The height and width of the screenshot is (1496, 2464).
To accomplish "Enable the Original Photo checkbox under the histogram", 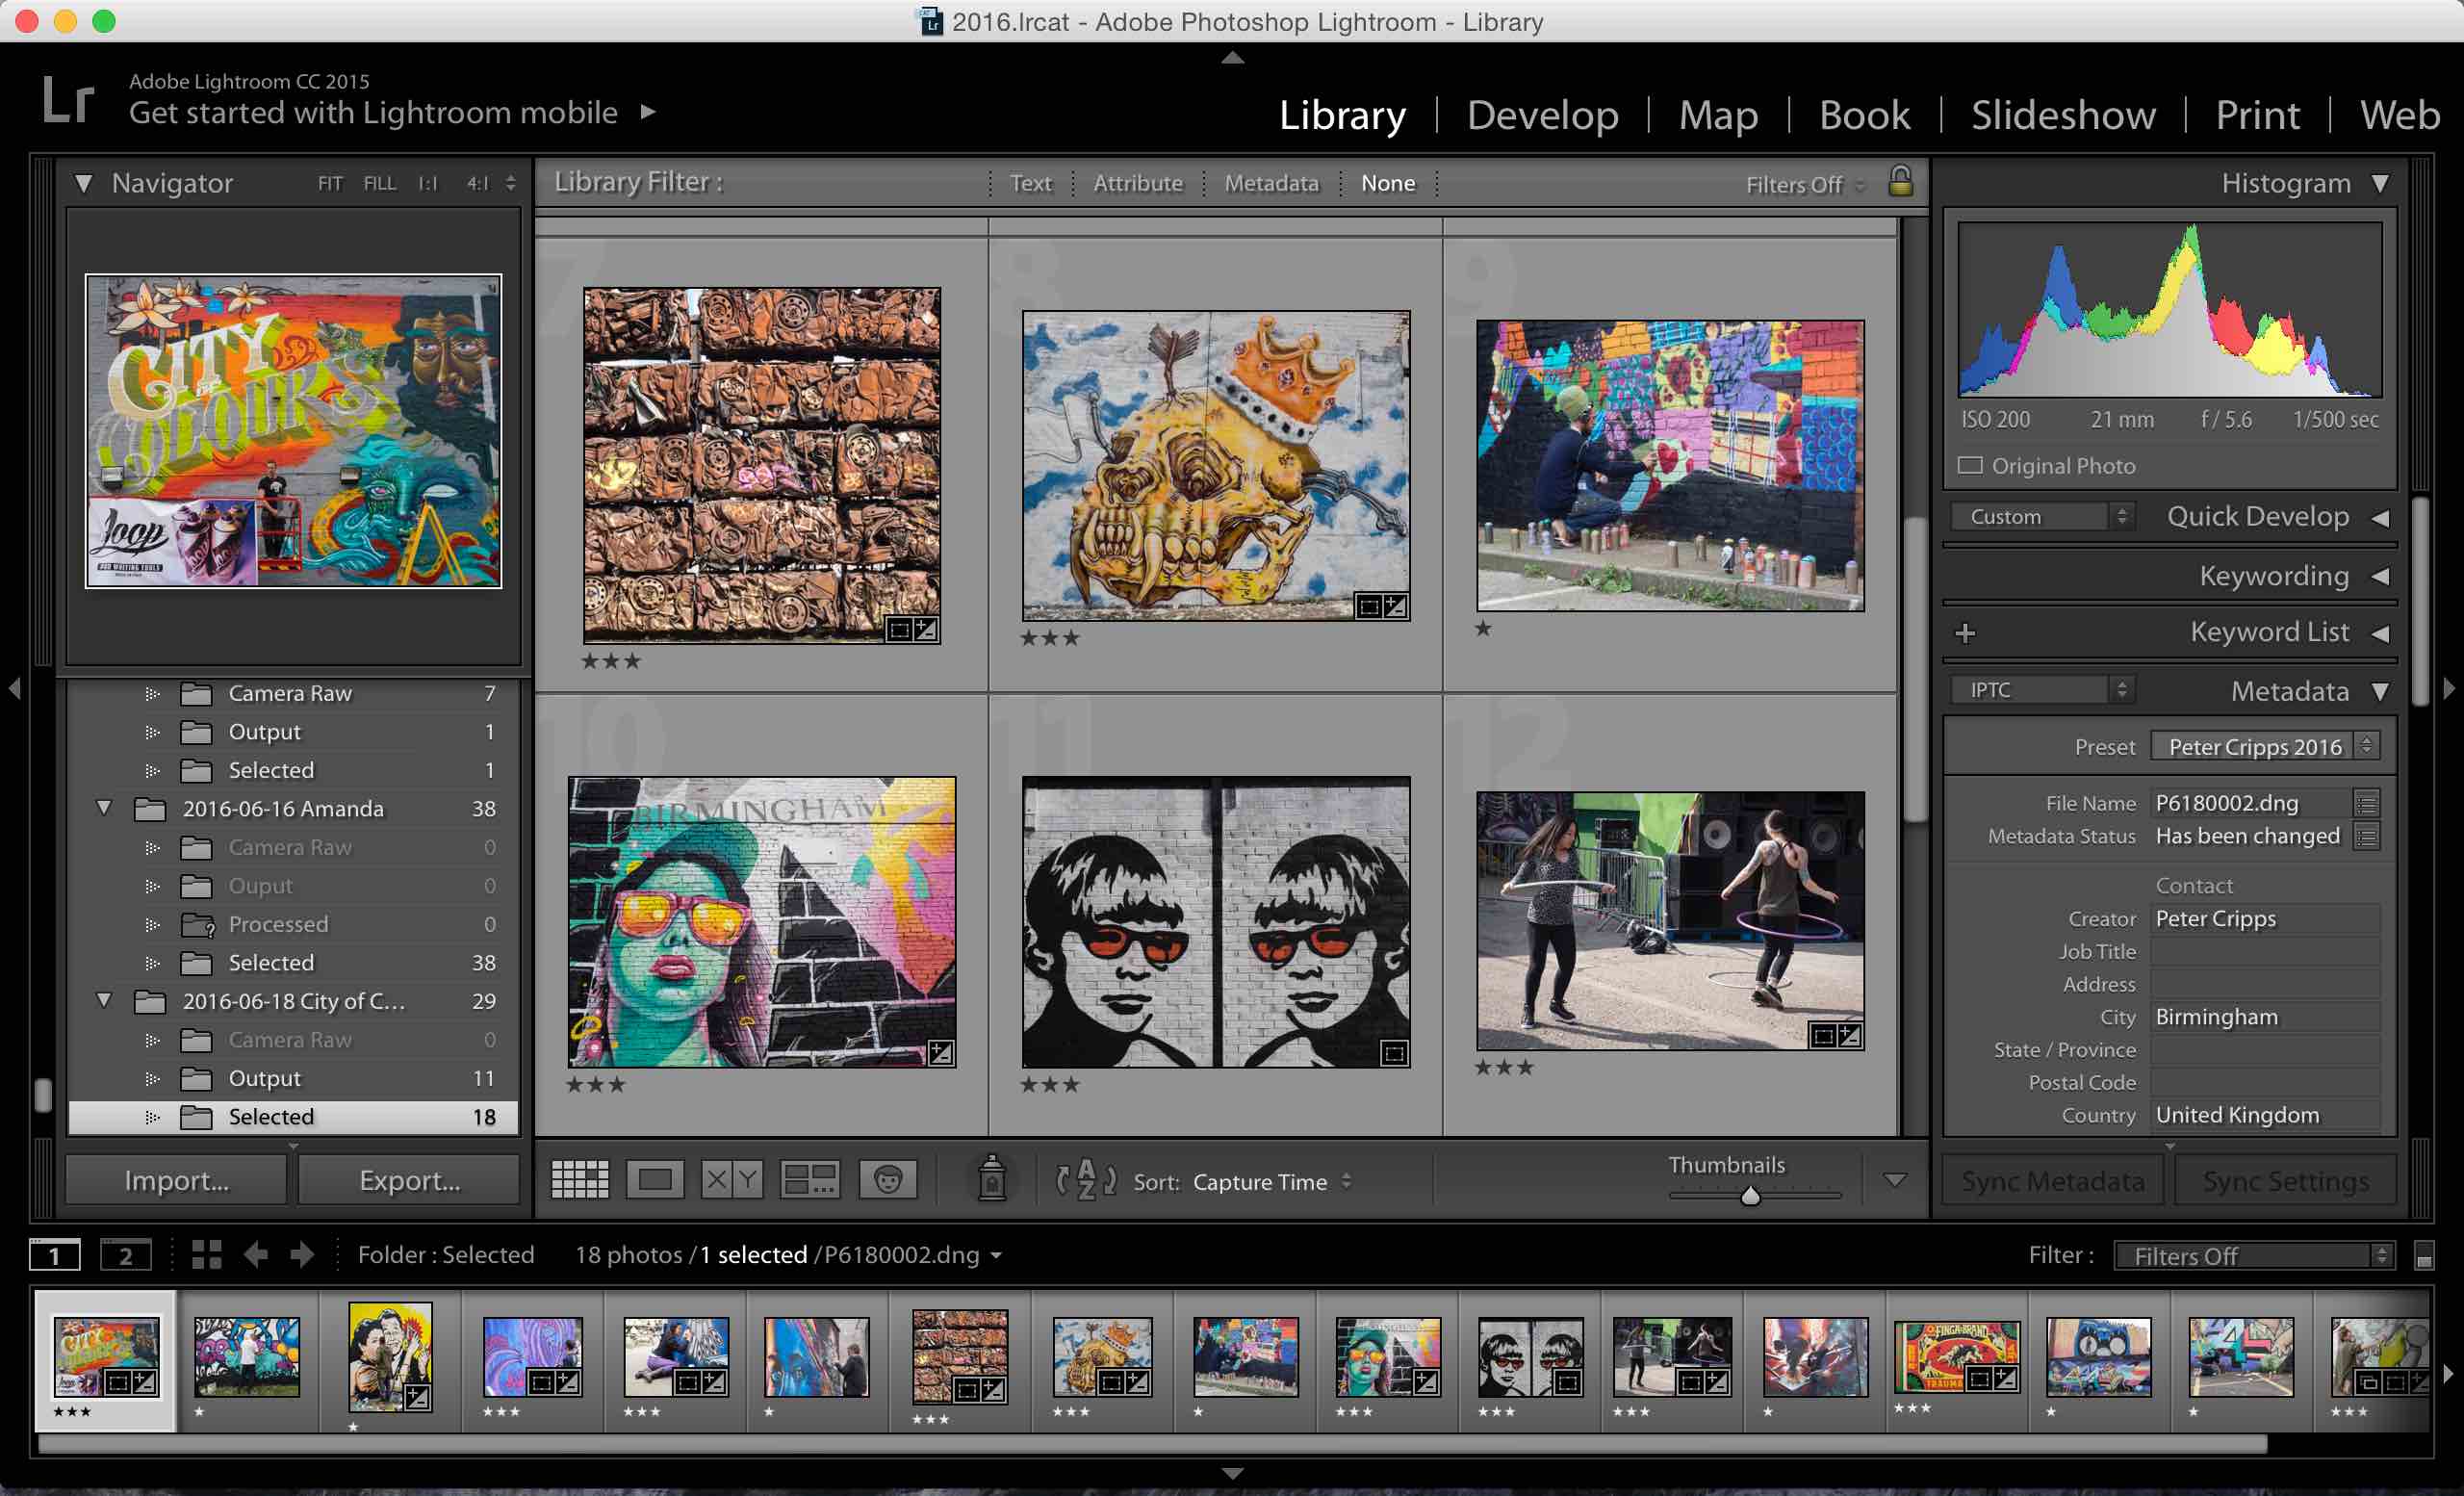I will (x=1970, y=465).
